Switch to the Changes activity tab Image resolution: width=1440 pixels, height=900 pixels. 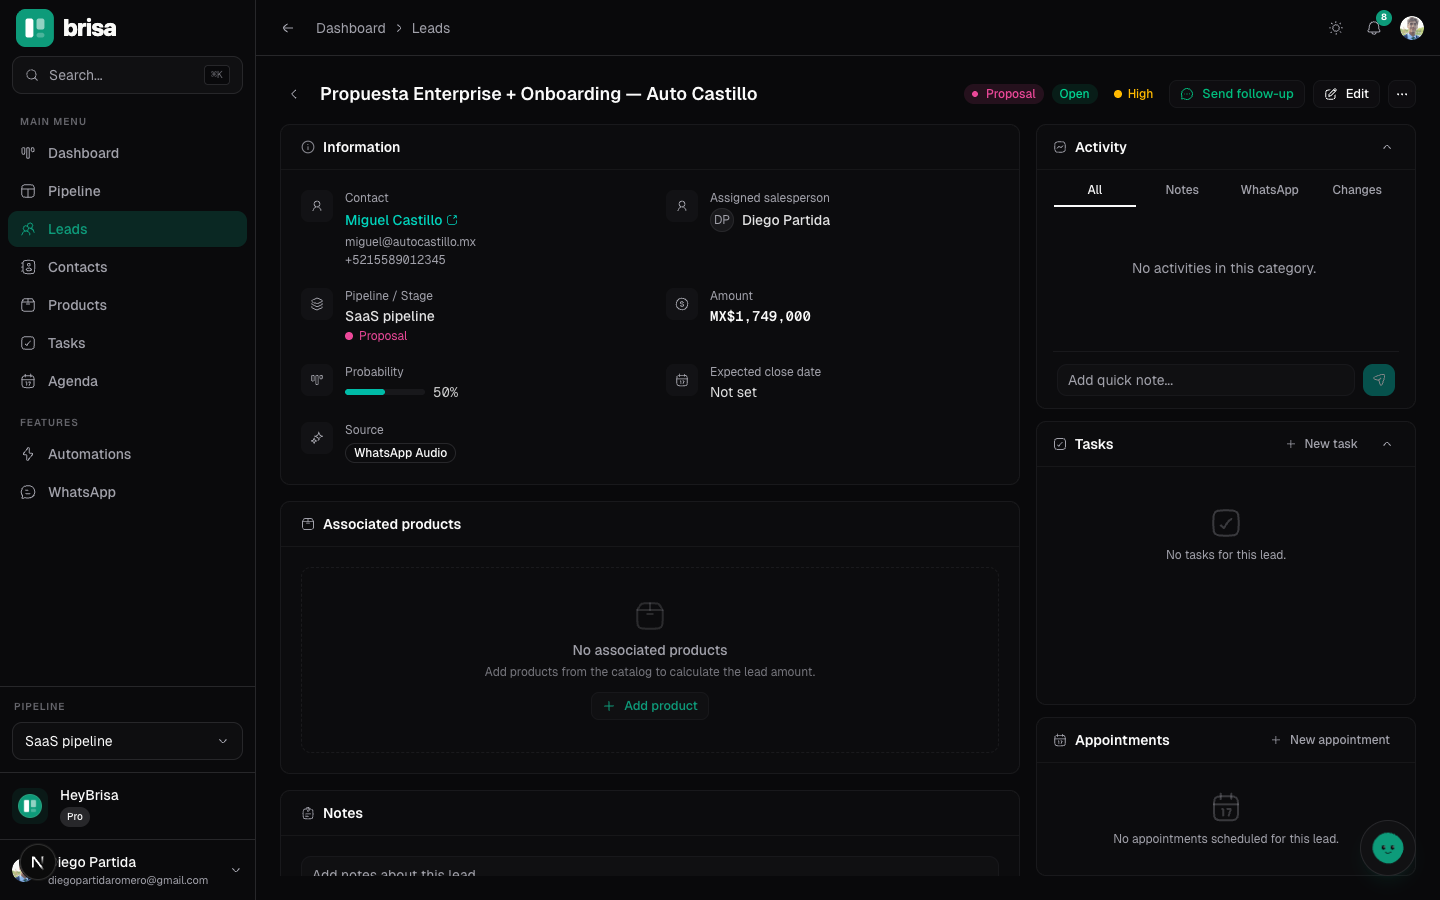[1357, 190]
